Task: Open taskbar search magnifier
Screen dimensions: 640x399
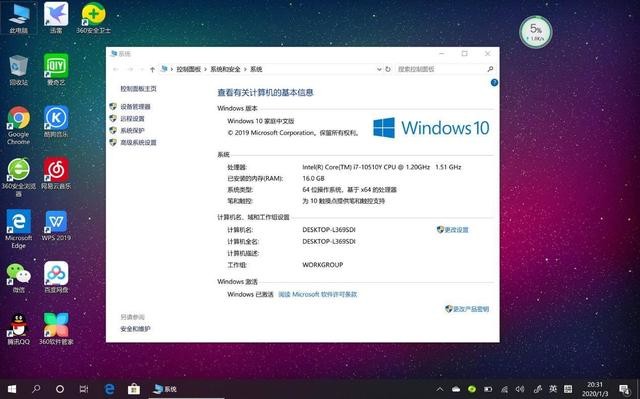Action: (36, 389)
